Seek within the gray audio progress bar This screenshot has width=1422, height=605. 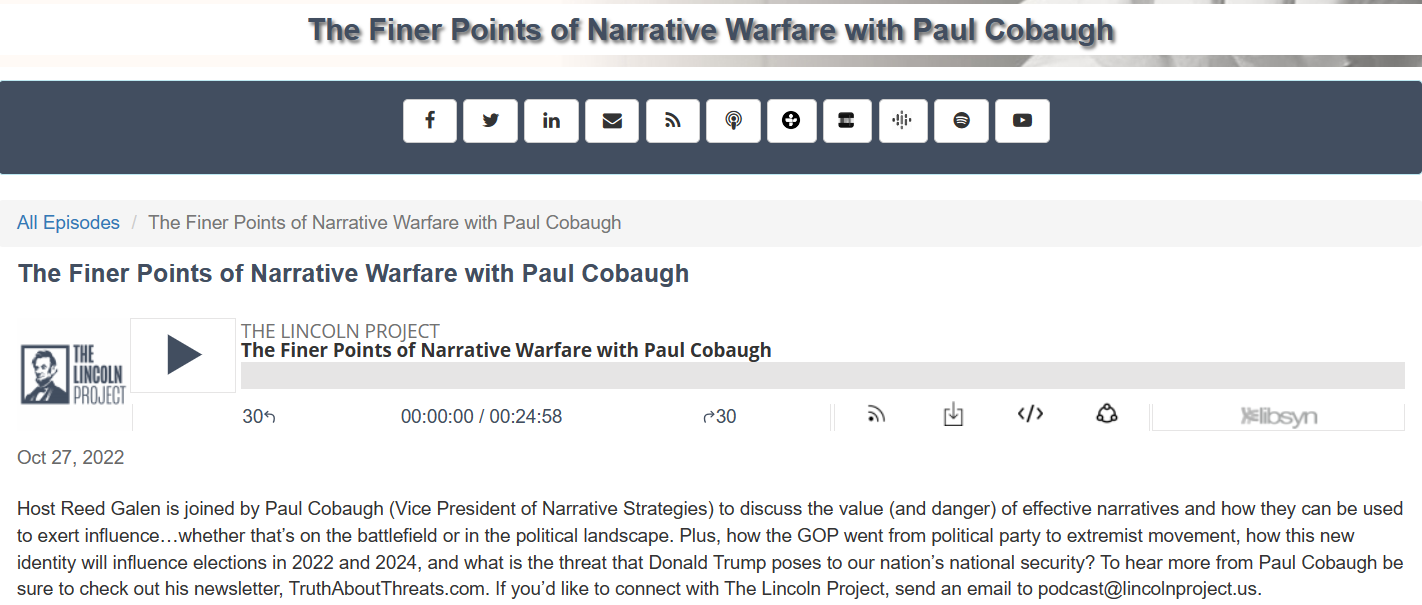823,375
